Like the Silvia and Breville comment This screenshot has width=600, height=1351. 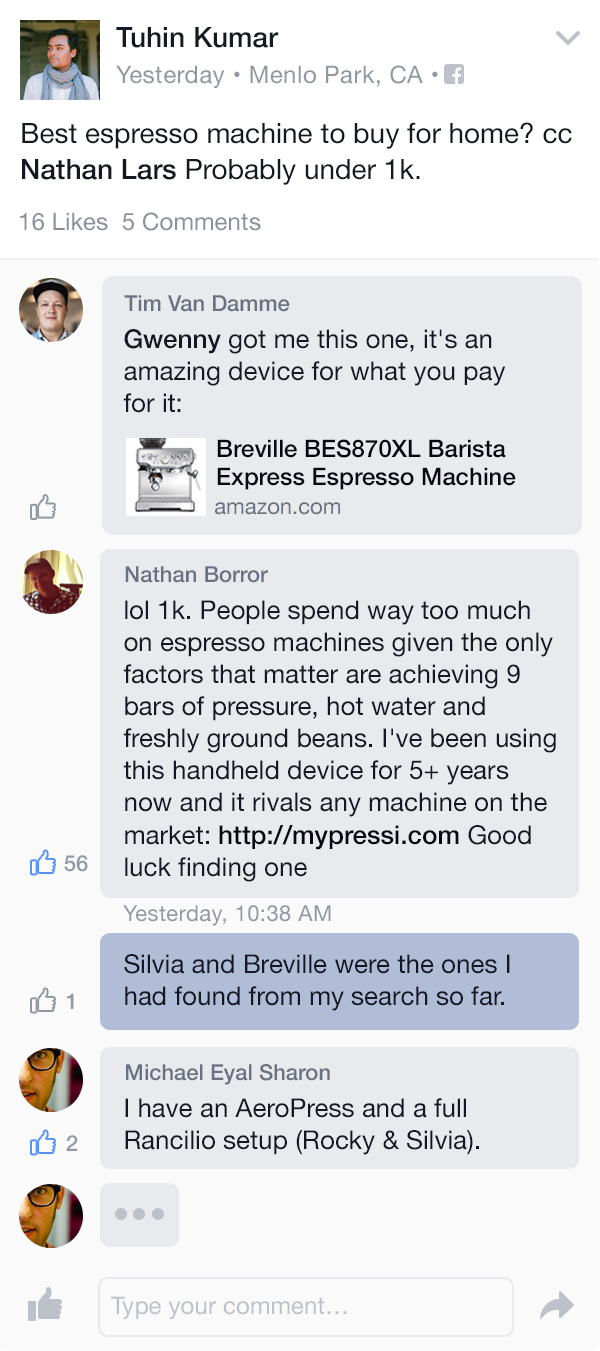tap(43, 1000)
